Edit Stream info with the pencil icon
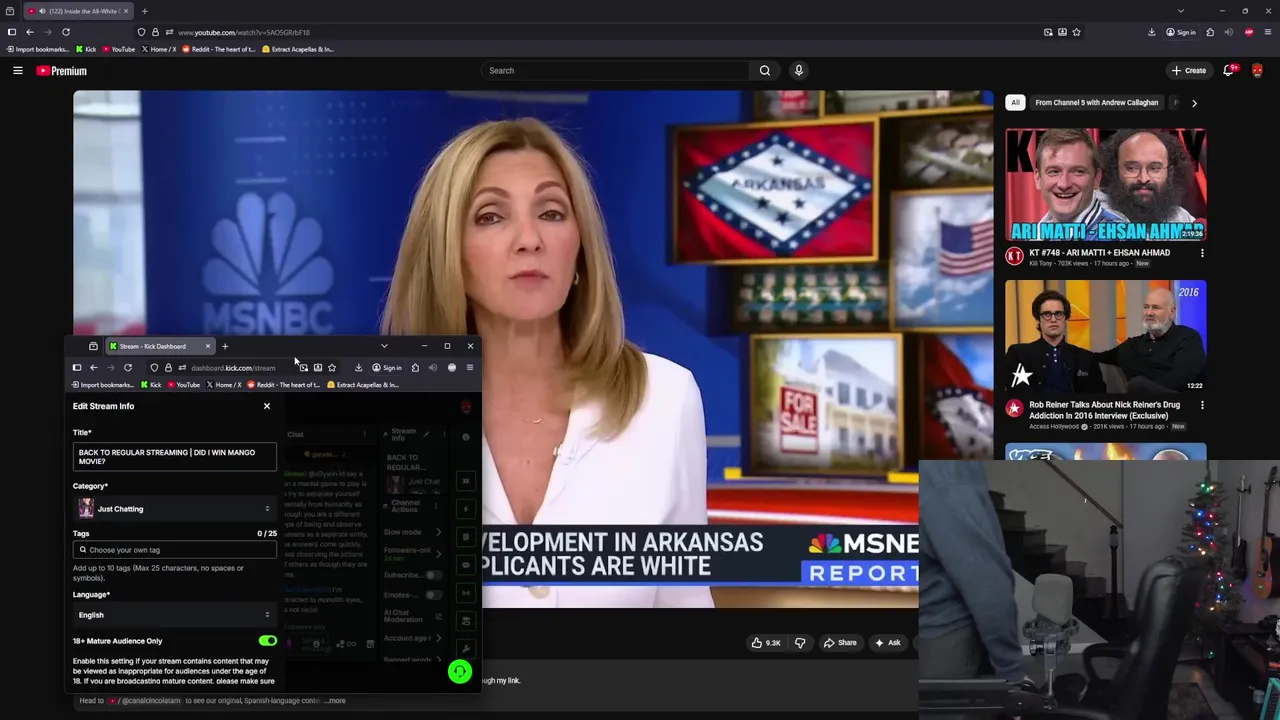1280x720 pixels. pos(426,435)
